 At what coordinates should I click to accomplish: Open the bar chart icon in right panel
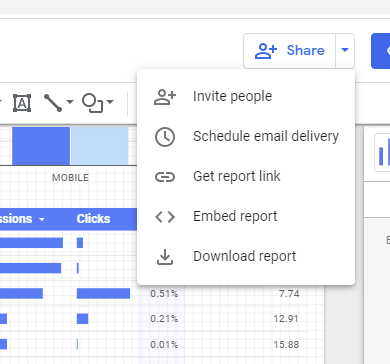(x=383, y=153)
